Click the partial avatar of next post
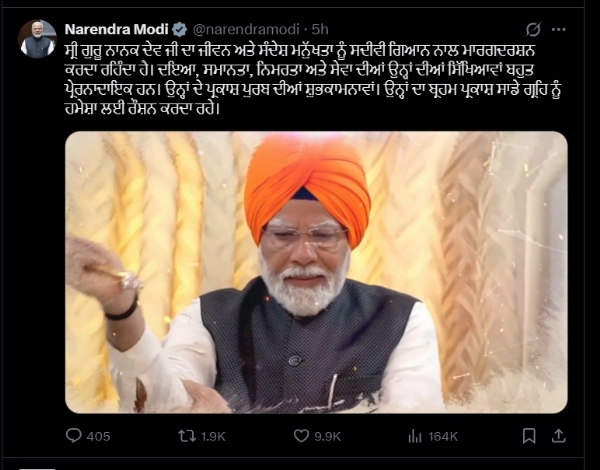 coord(37,468)
